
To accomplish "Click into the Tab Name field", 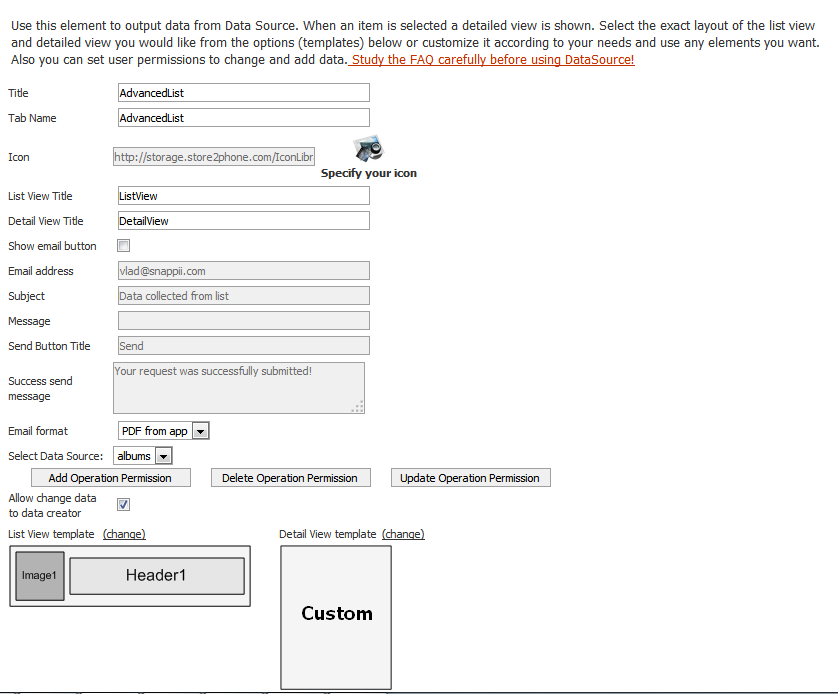I will coord(244,118).
